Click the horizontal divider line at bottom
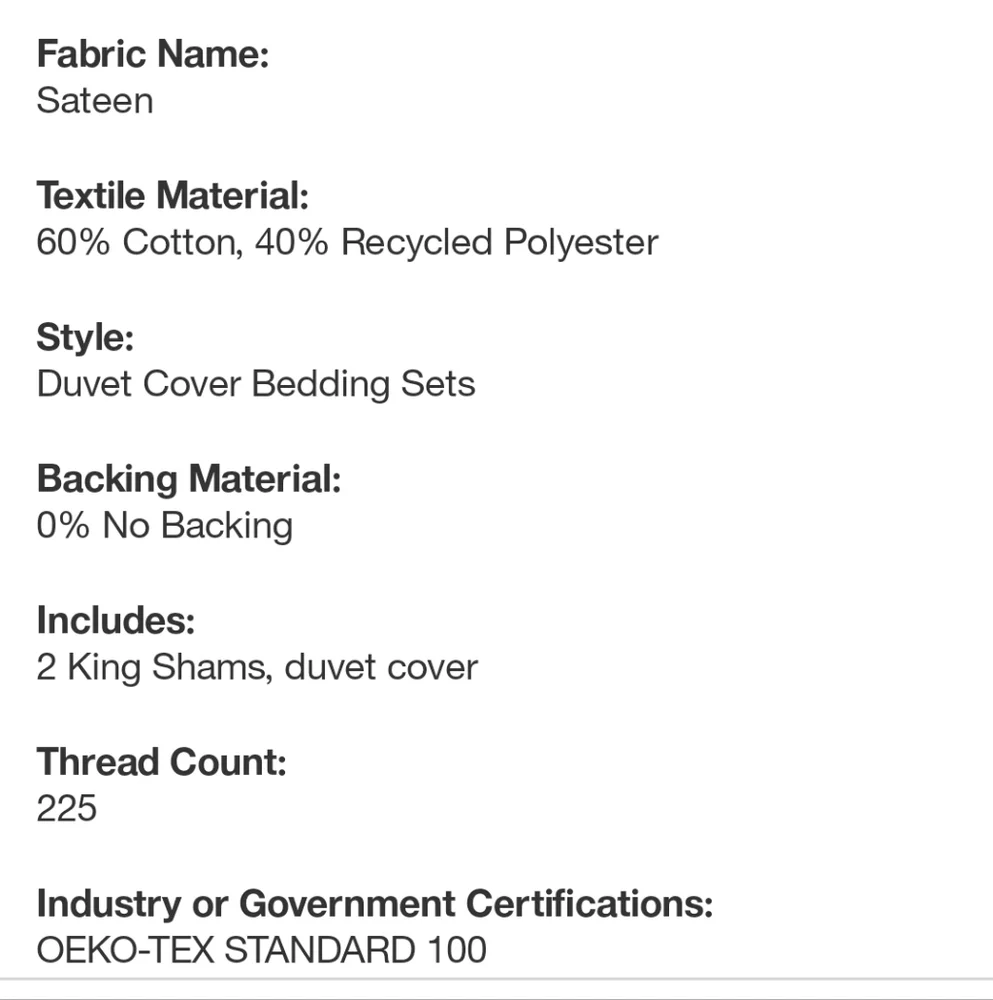Image resolution: width=993 pixels, height=1000 pixels. click(496, 979)
